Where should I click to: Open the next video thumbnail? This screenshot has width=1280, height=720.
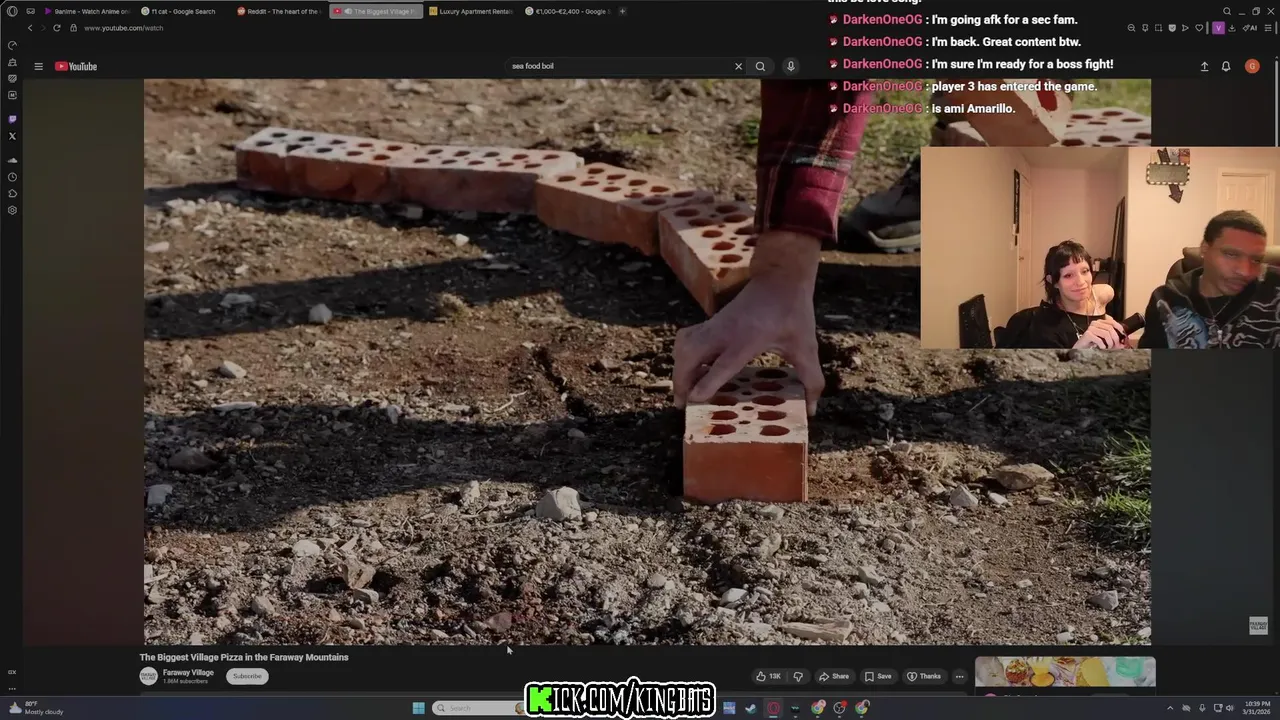1065,672
